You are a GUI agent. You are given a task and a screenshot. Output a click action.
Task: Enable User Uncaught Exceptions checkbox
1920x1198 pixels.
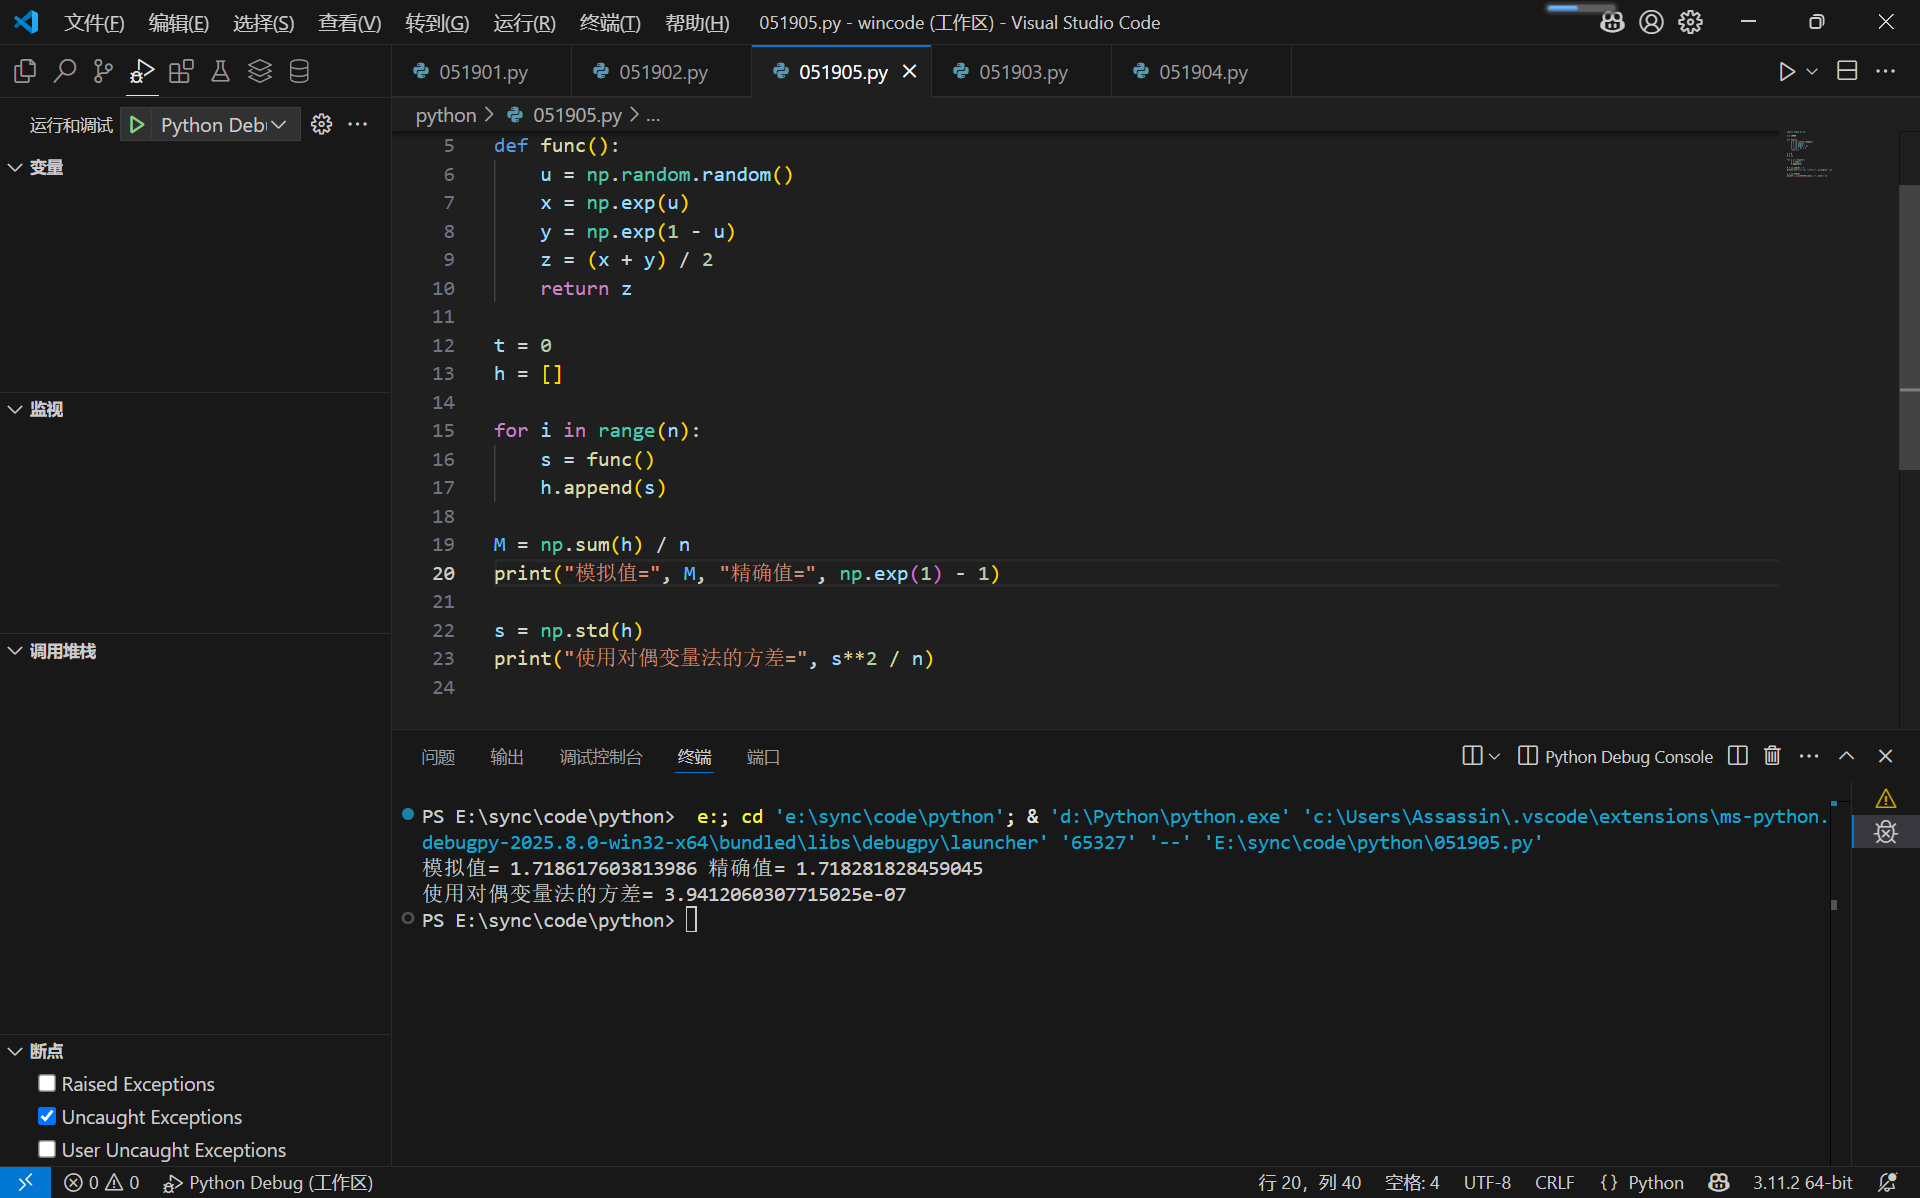pos(47,1149)
